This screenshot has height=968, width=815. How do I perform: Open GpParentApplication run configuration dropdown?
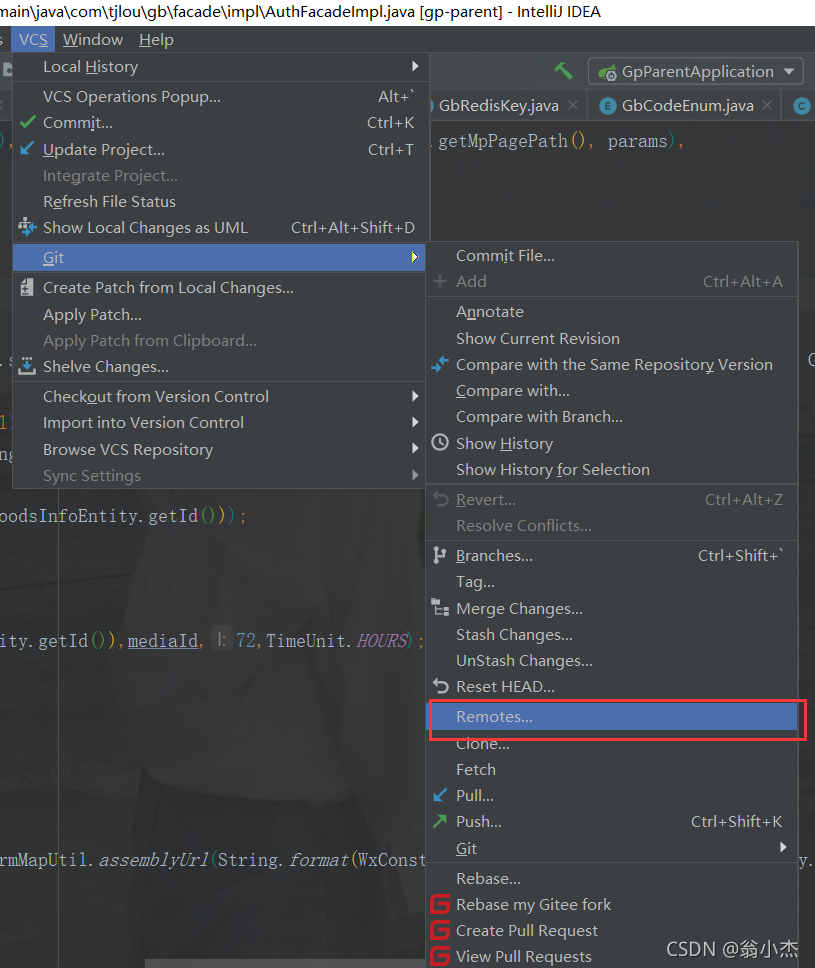click(696, 72)
